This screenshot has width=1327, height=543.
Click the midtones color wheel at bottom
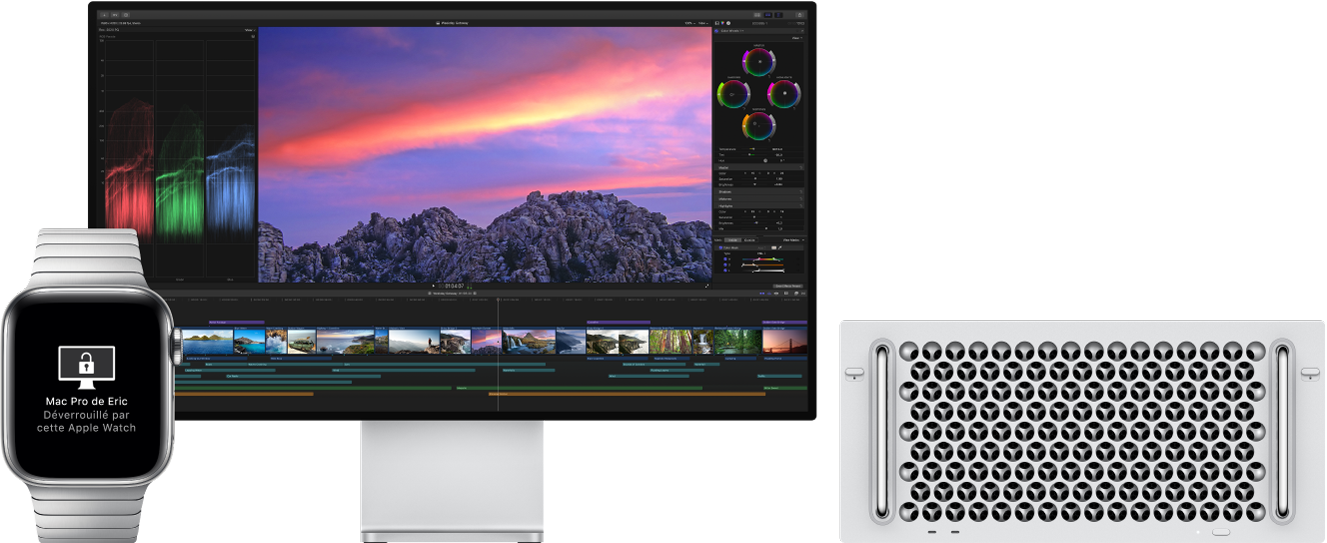tap(760, 125)
